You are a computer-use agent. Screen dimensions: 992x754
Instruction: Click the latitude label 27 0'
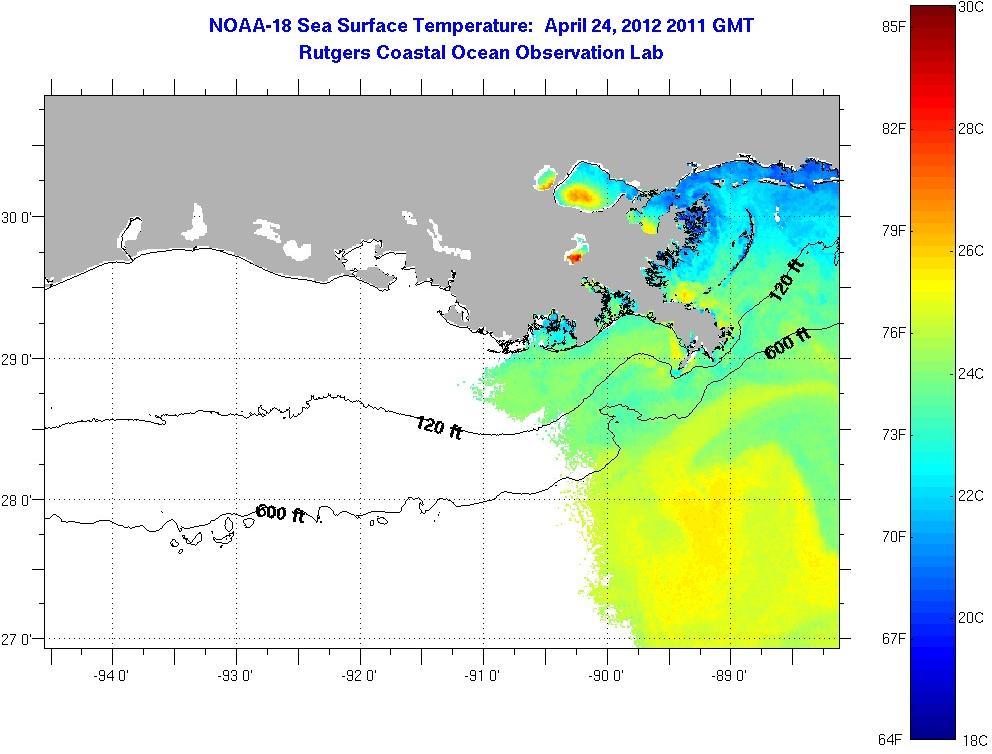(x=15, y=640)
